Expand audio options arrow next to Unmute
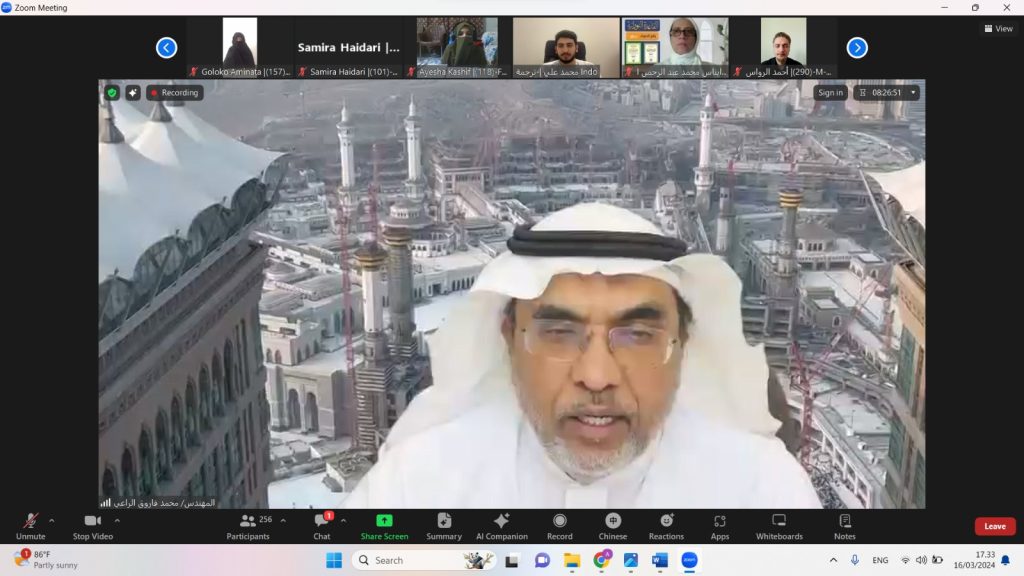The height and width of the screenshot is (576, 1024). tap(52, 520)
